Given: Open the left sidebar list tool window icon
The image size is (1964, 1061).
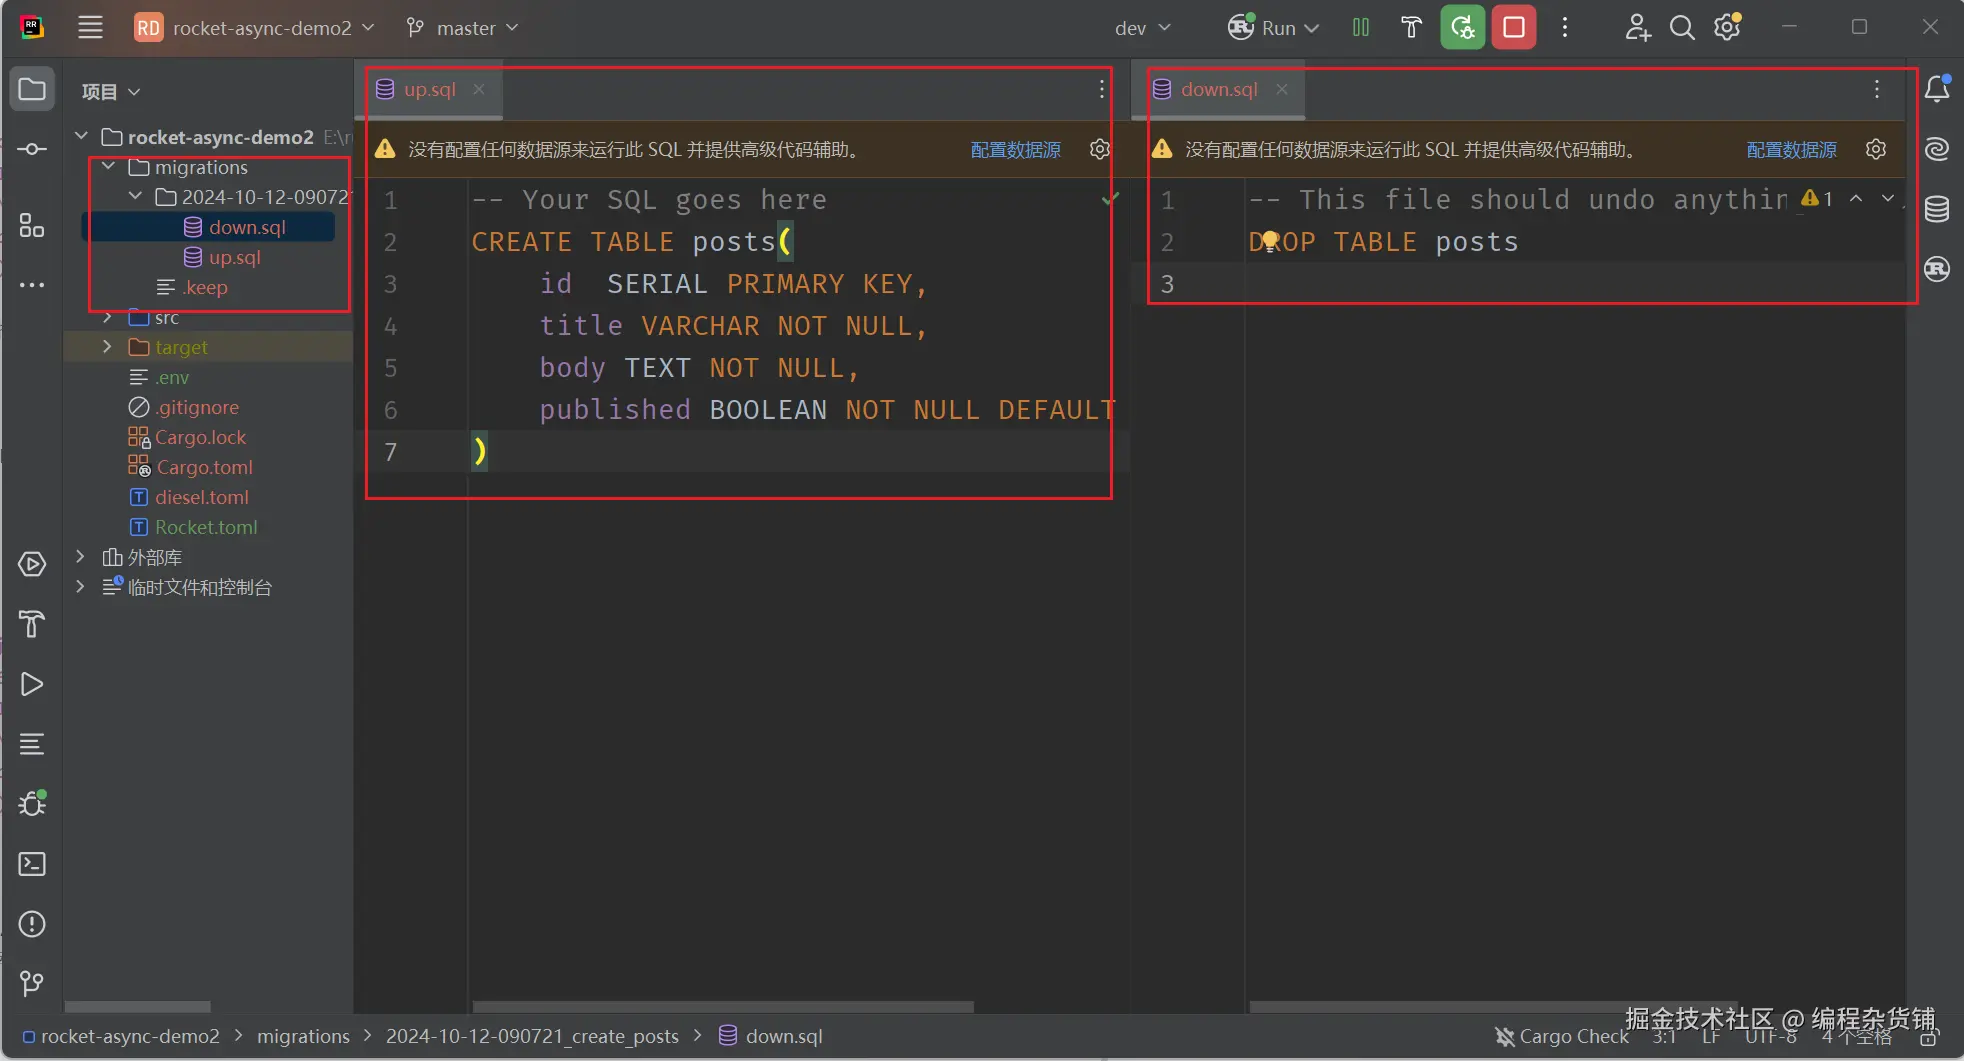Looking at the screenshot, I should coord(32,744).
